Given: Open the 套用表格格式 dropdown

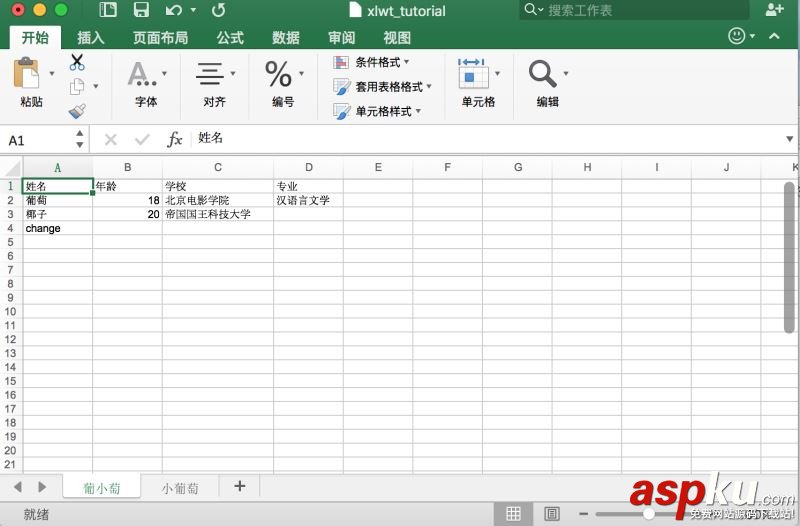Looking at the screenshot, I should tap(382, 87).
